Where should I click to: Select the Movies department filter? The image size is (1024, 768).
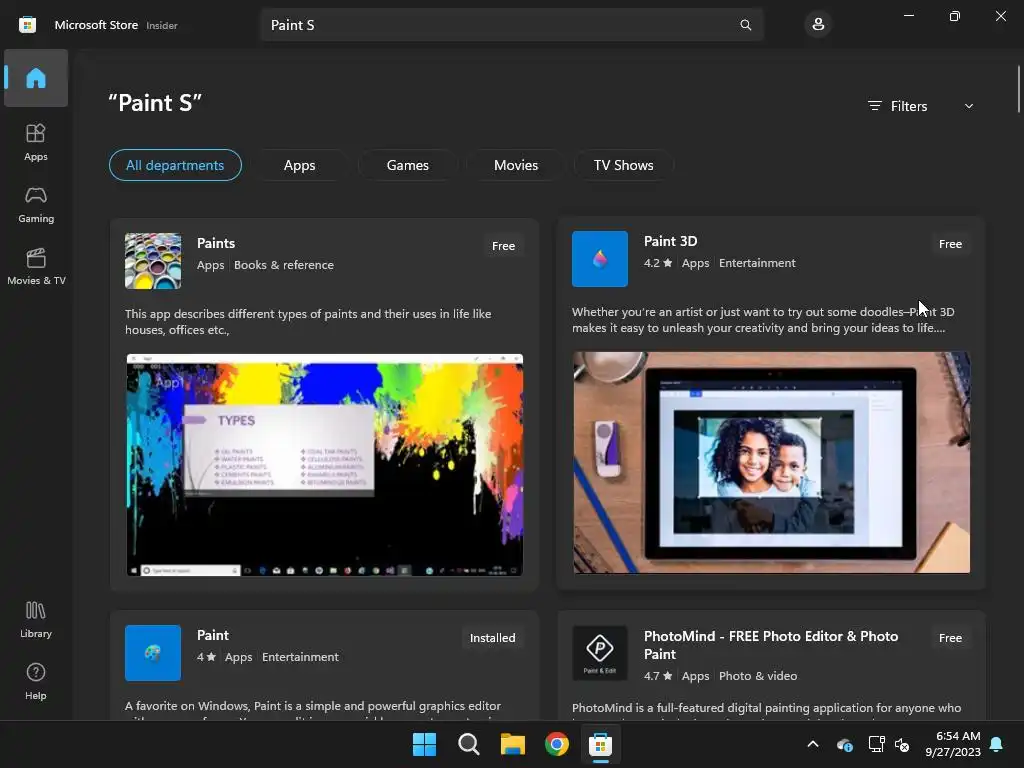pyautogui.click(x=516, y=165)
